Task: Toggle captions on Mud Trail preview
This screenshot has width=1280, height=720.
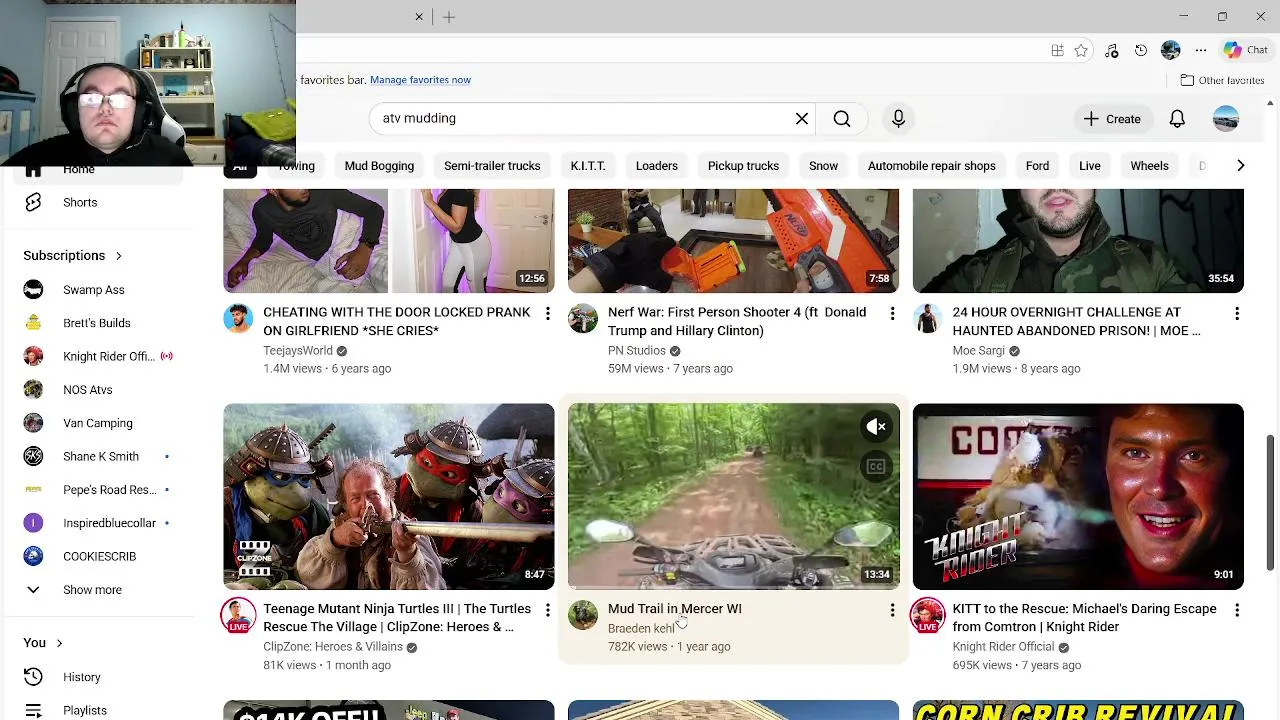Action: 876,466
